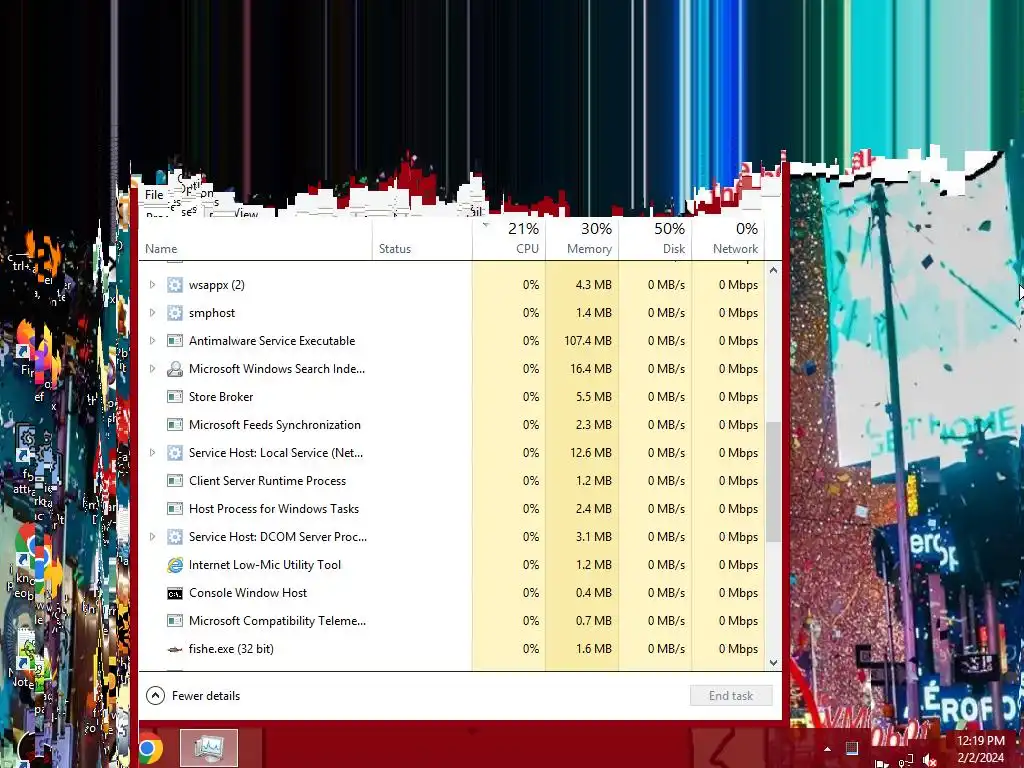Viewport: 1024px width, 768px height.
Task: Click the Task Manager taskbar button
Action: [208, 748]
